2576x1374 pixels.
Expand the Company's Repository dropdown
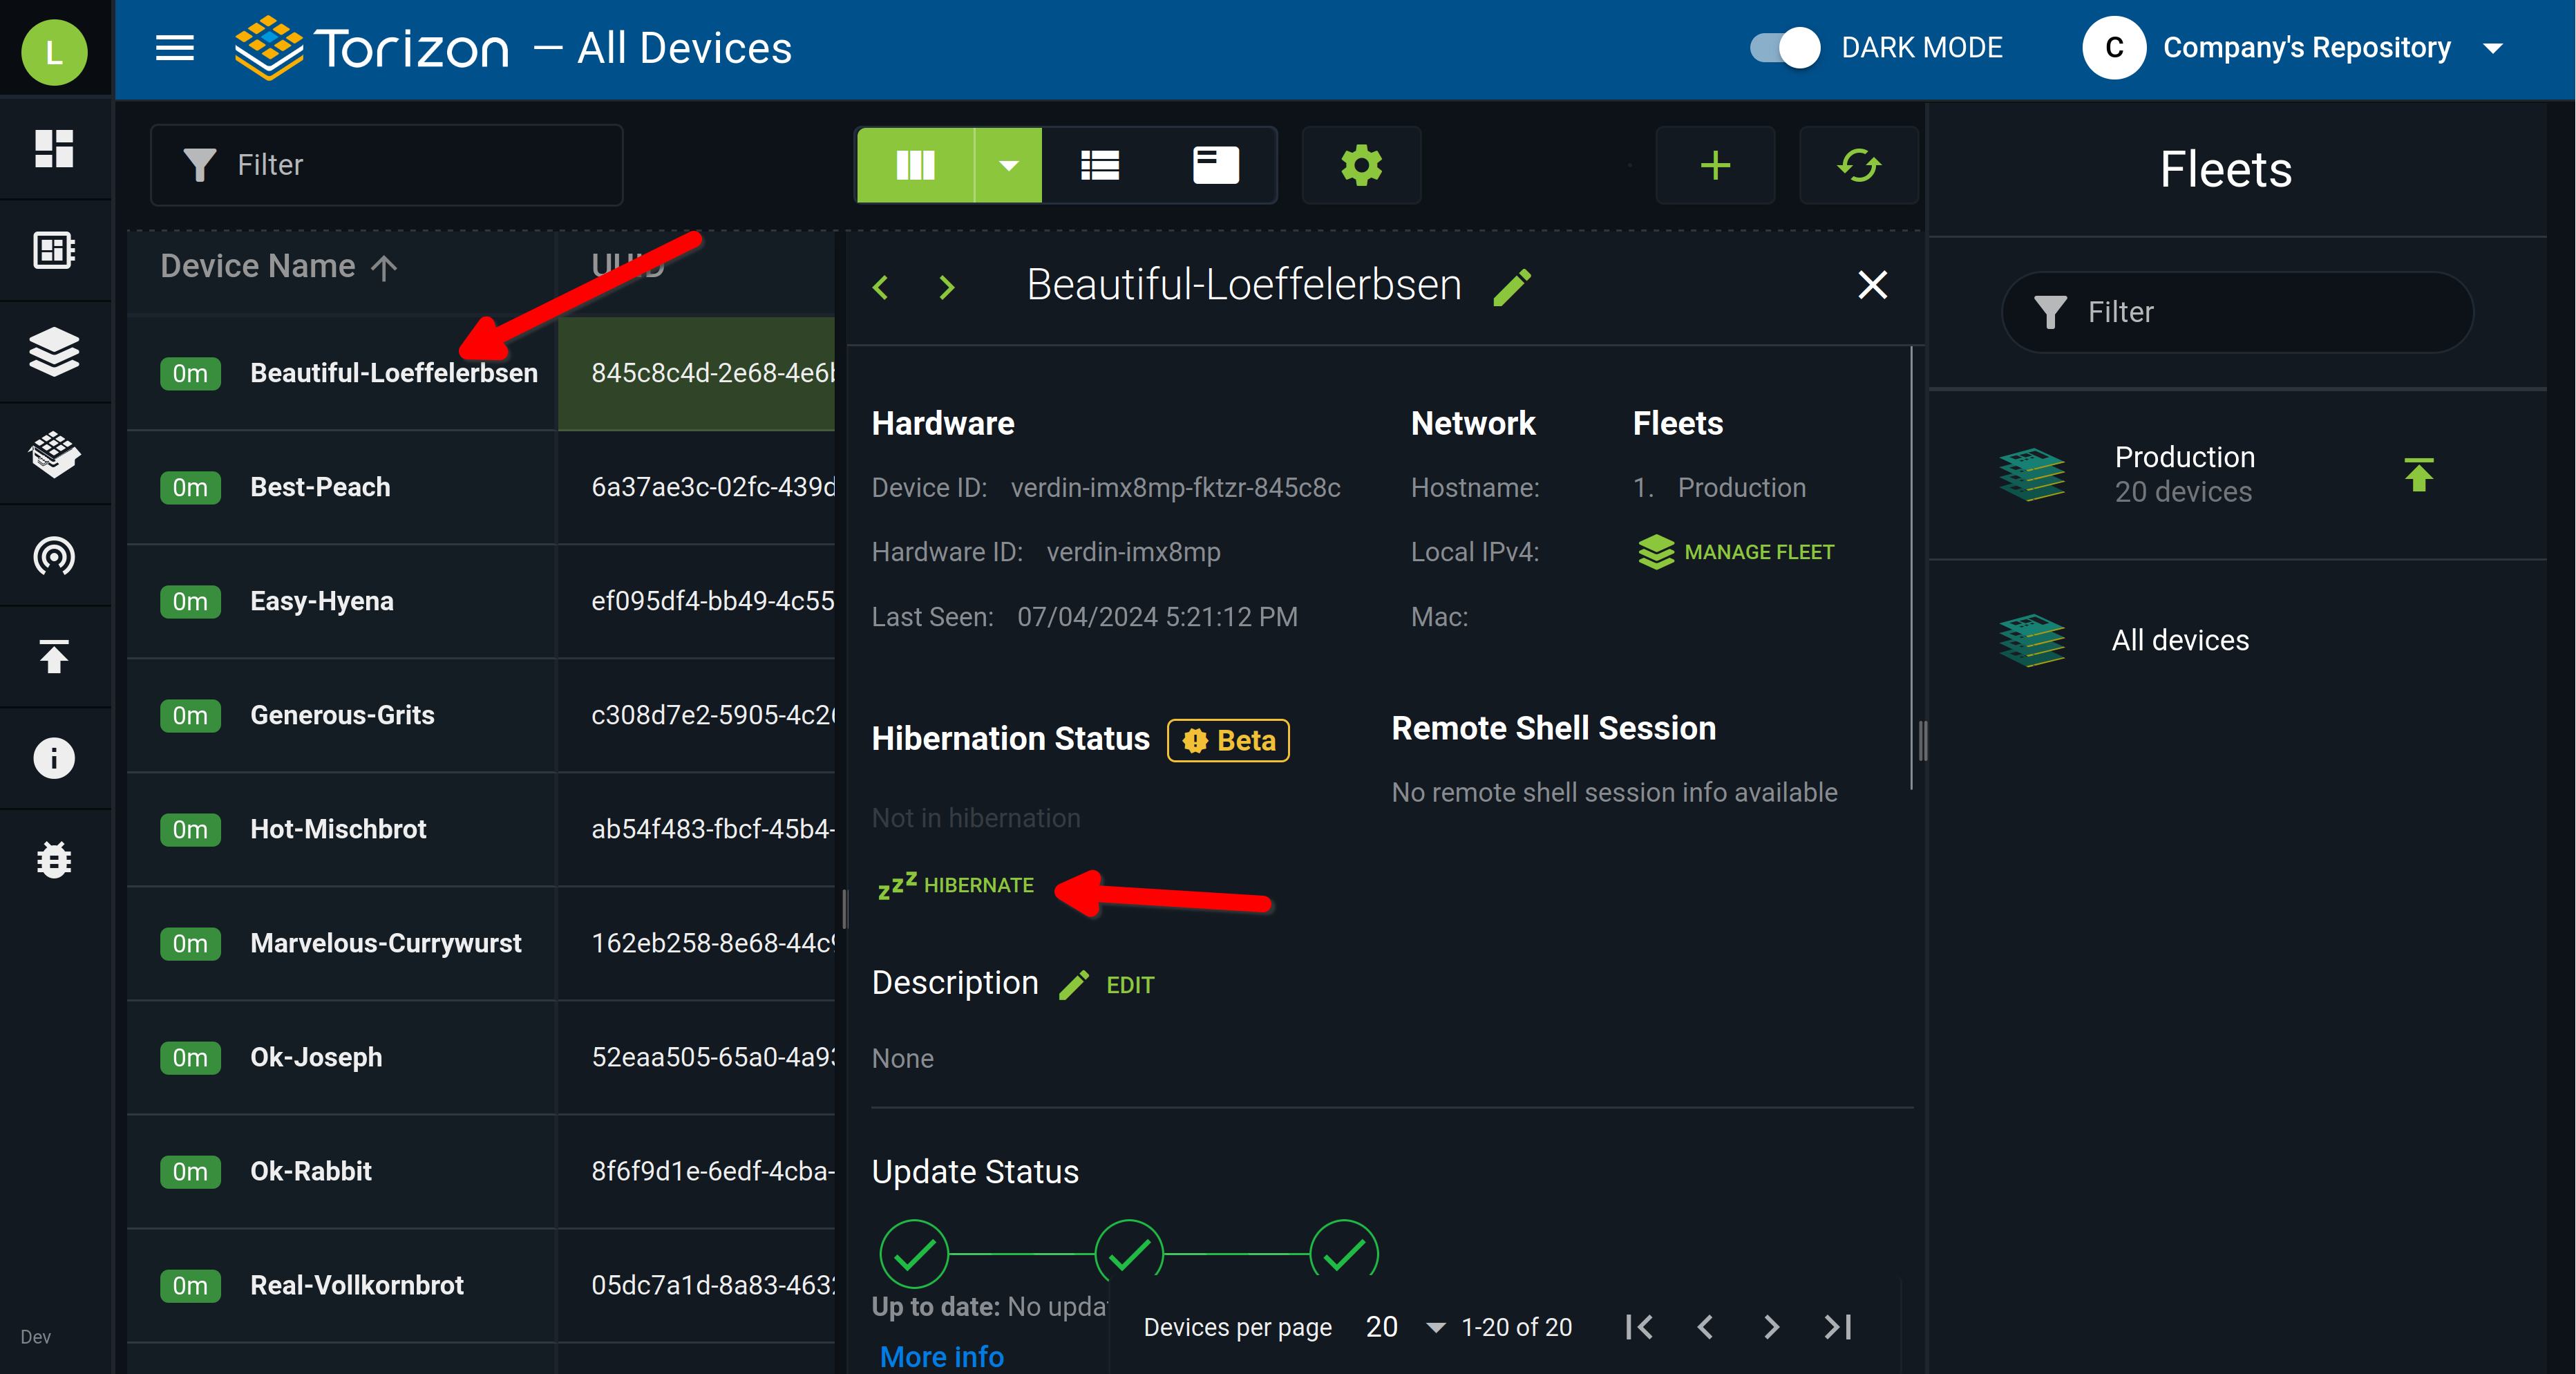pyautogui.click(x=2494, y=48)
